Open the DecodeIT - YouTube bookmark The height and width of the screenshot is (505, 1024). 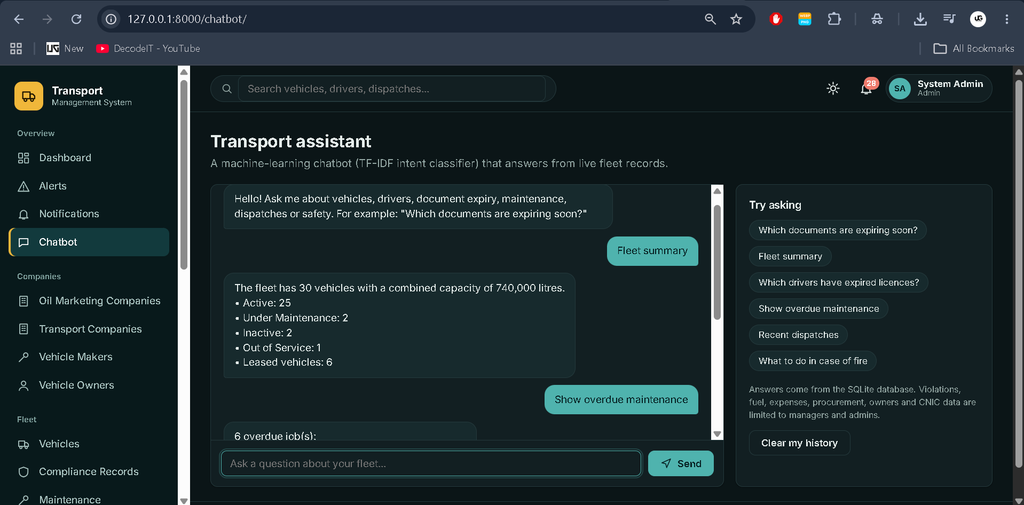click(x=148, y=48)
